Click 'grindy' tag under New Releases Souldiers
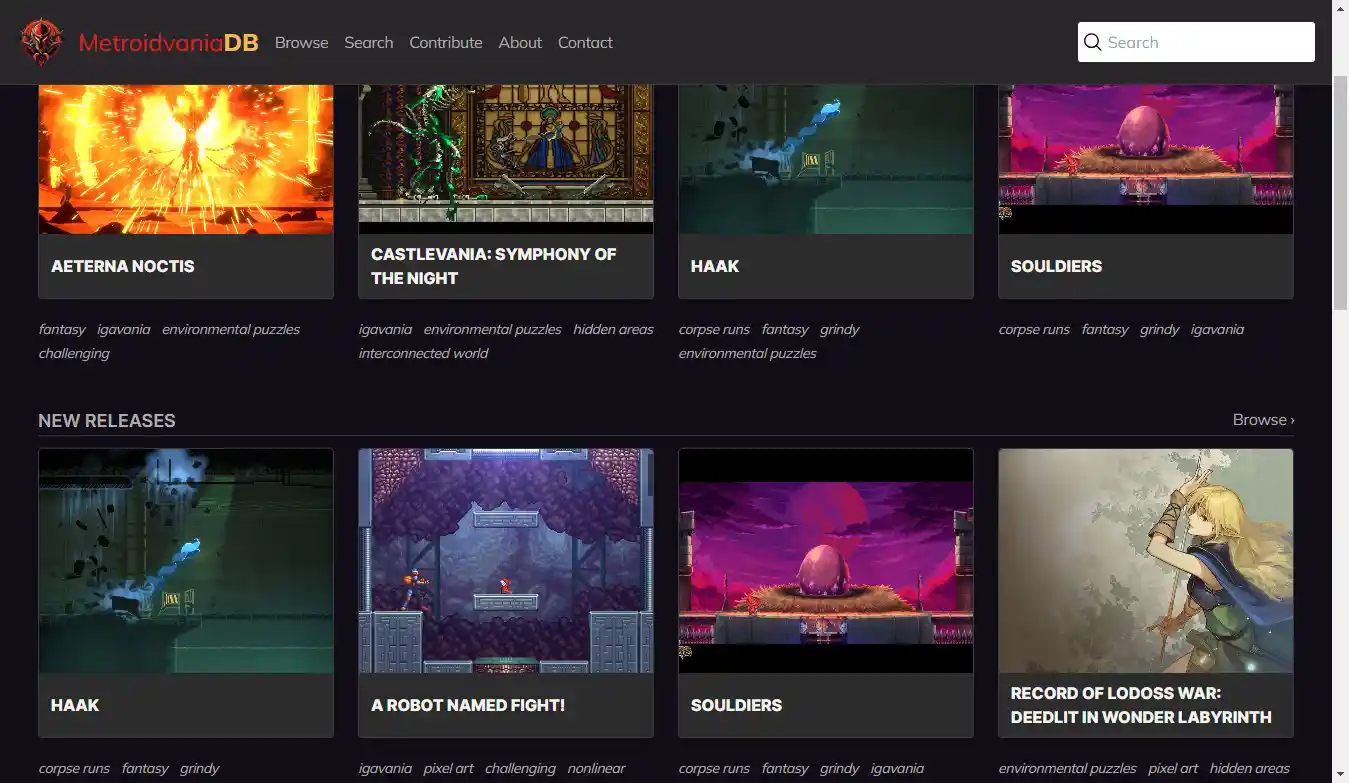1349x783 pixels. (x=840, y=768)
